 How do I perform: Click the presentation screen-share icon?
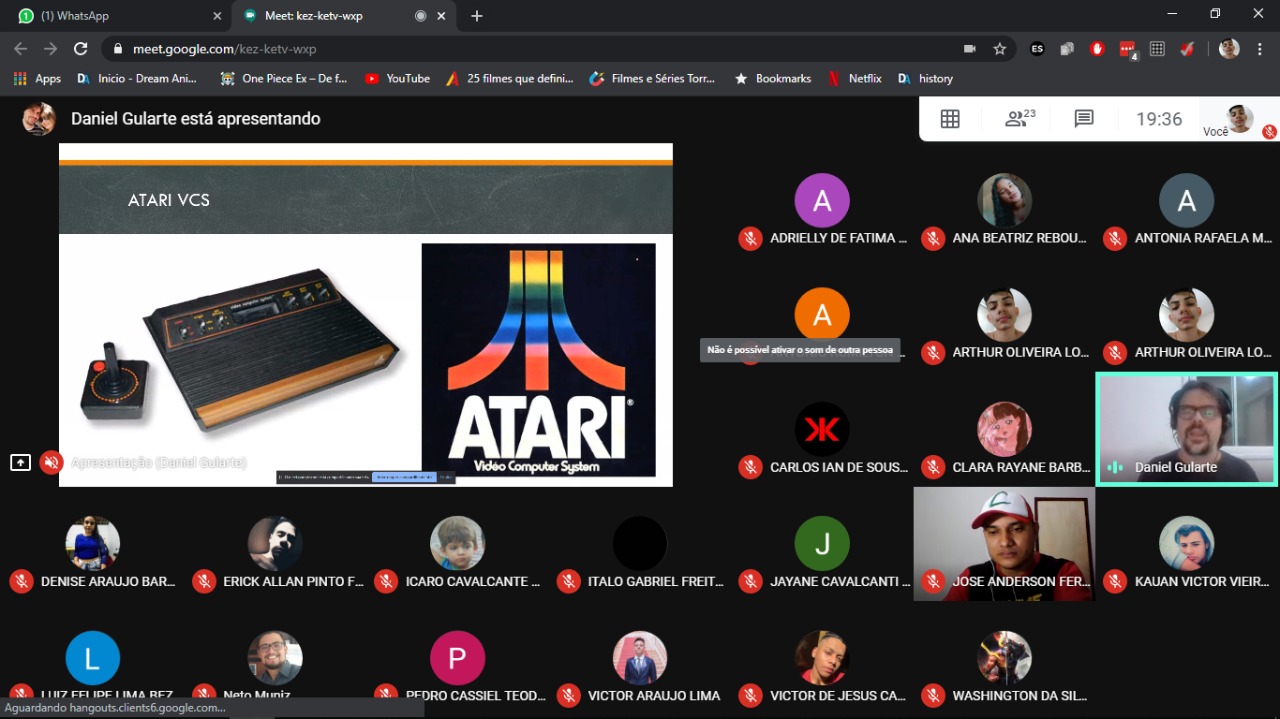[20, 462]
